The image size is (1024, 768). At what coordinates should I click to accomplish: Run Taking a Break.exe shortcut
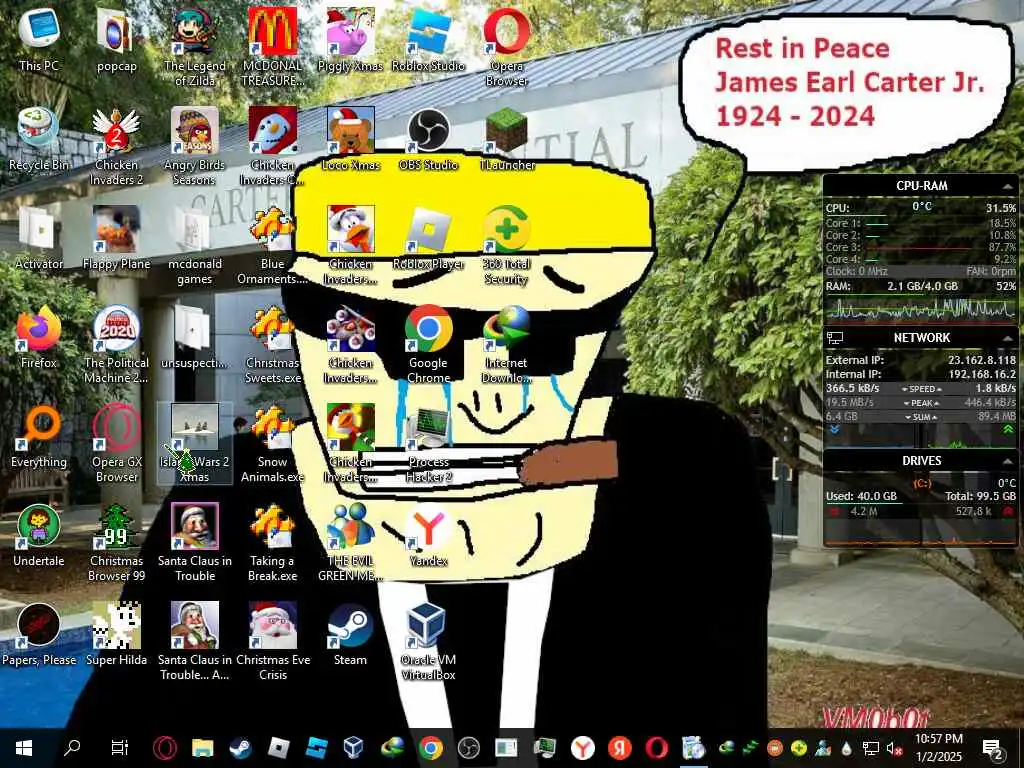coord(272,543)
